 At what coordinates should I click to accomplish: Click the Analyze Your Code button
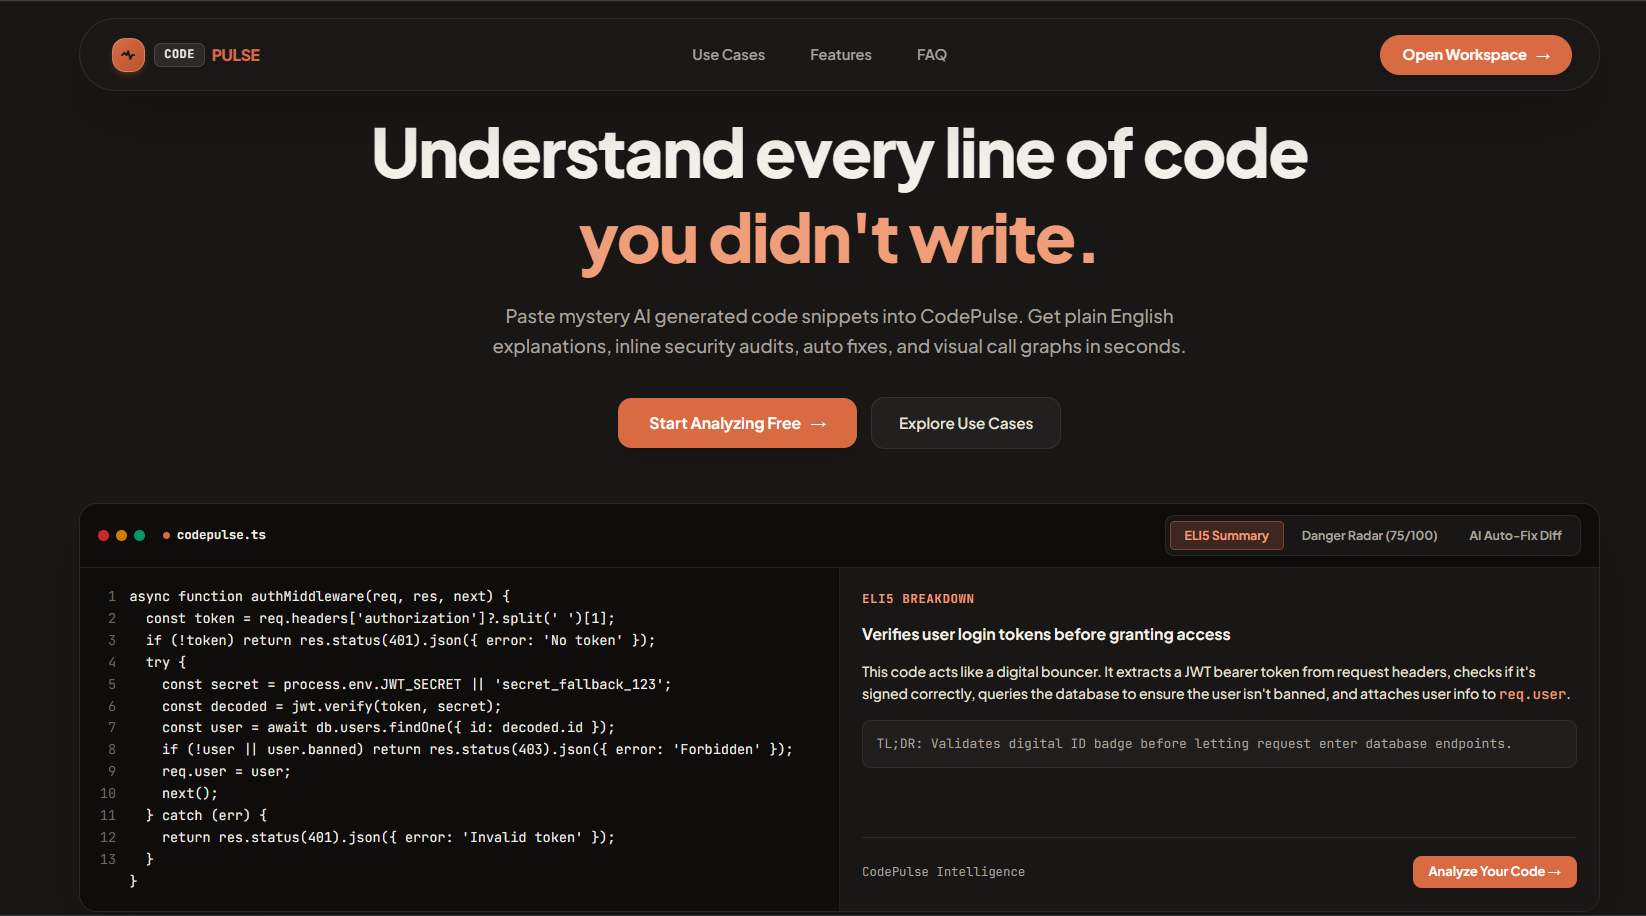[x=1494, y=872]
